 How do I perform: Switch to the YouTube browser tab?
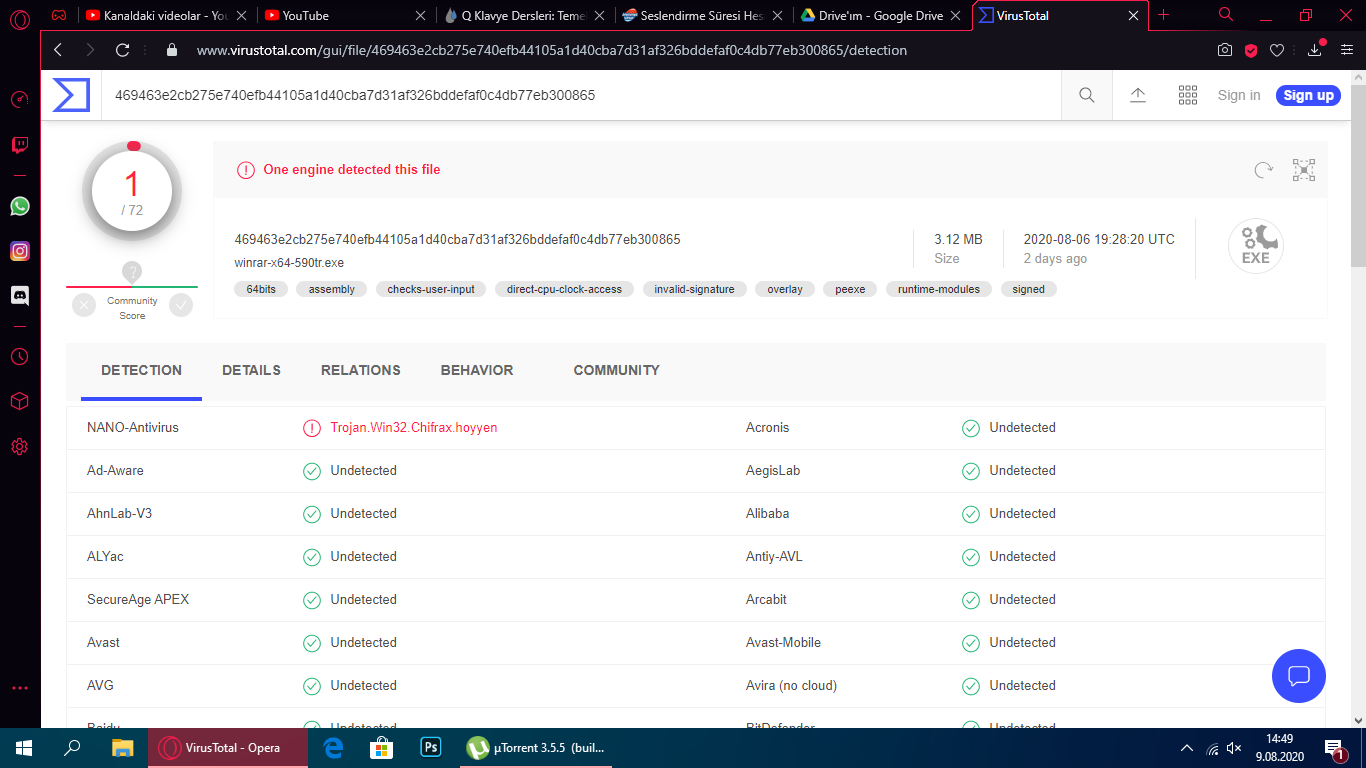coord(346,16)
